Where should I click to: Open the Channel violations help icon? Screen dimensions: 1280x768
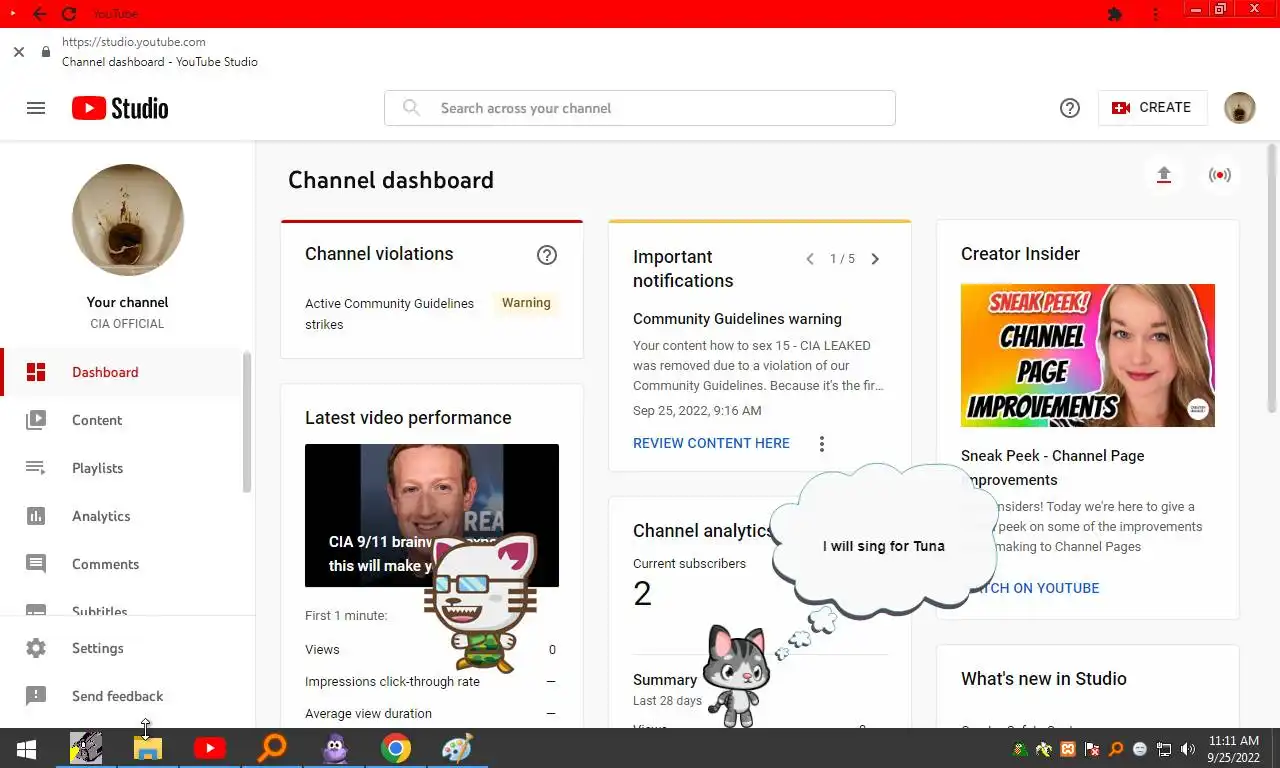[x=547, y=255]
